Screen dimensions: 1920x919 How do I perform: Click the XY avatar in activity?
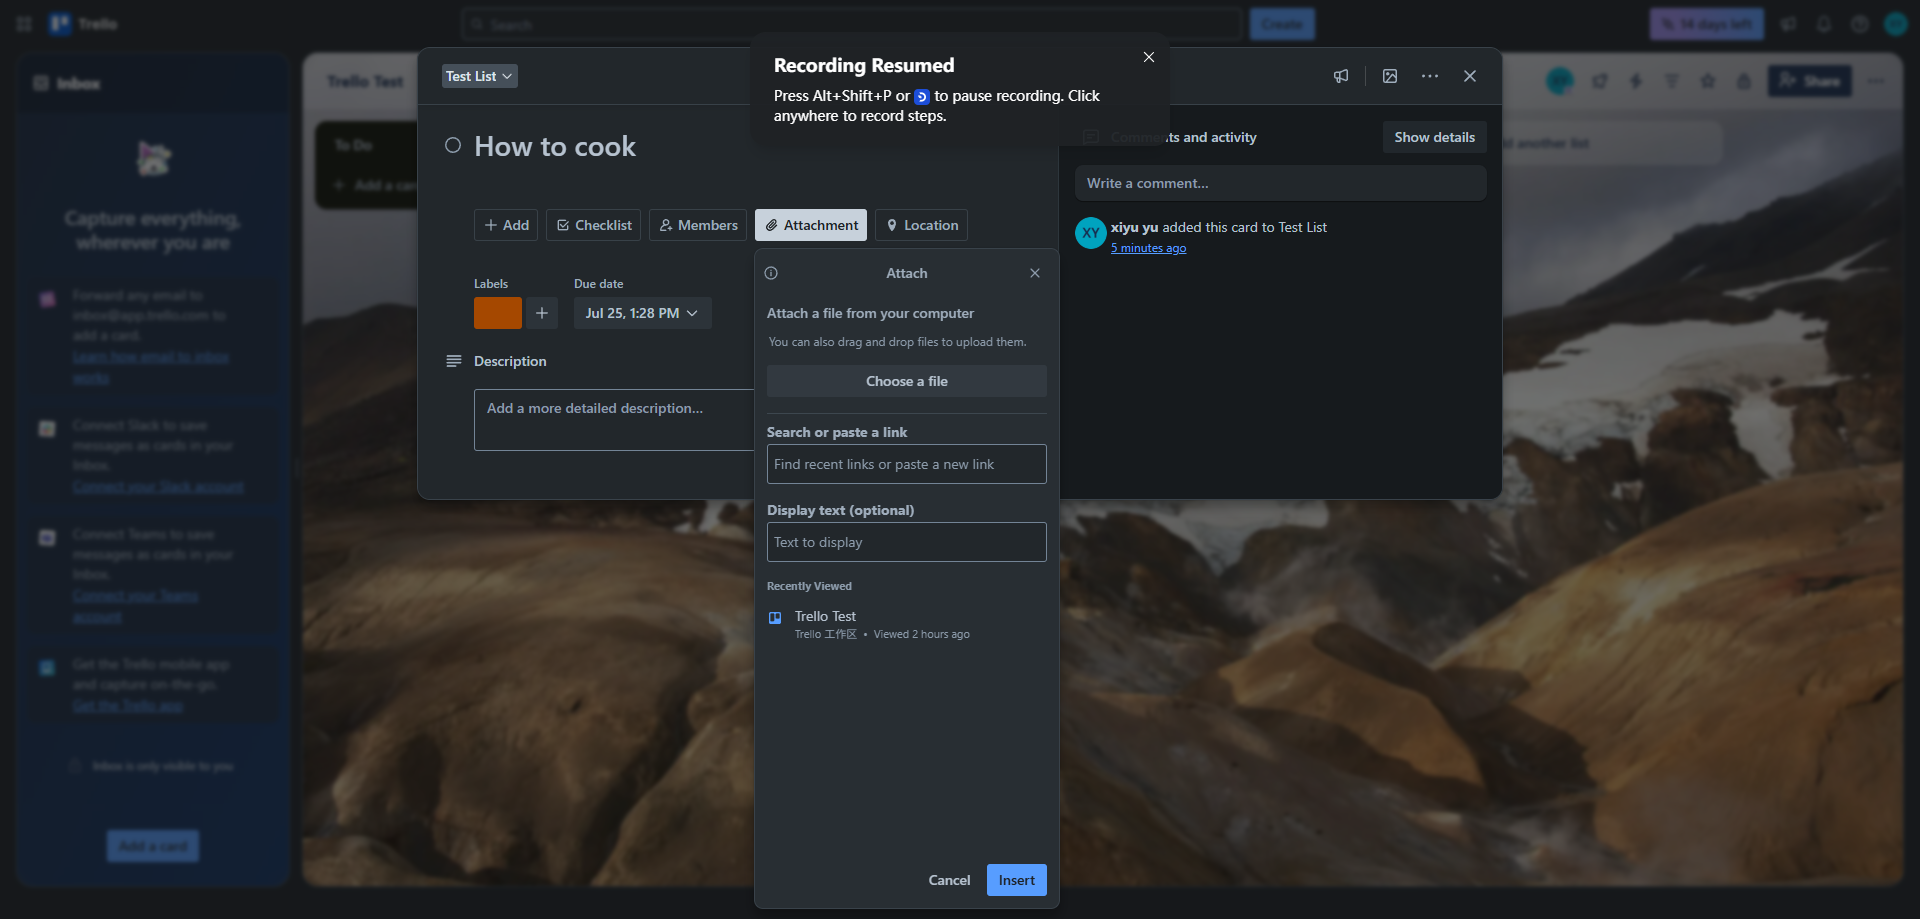[1091, 233]
